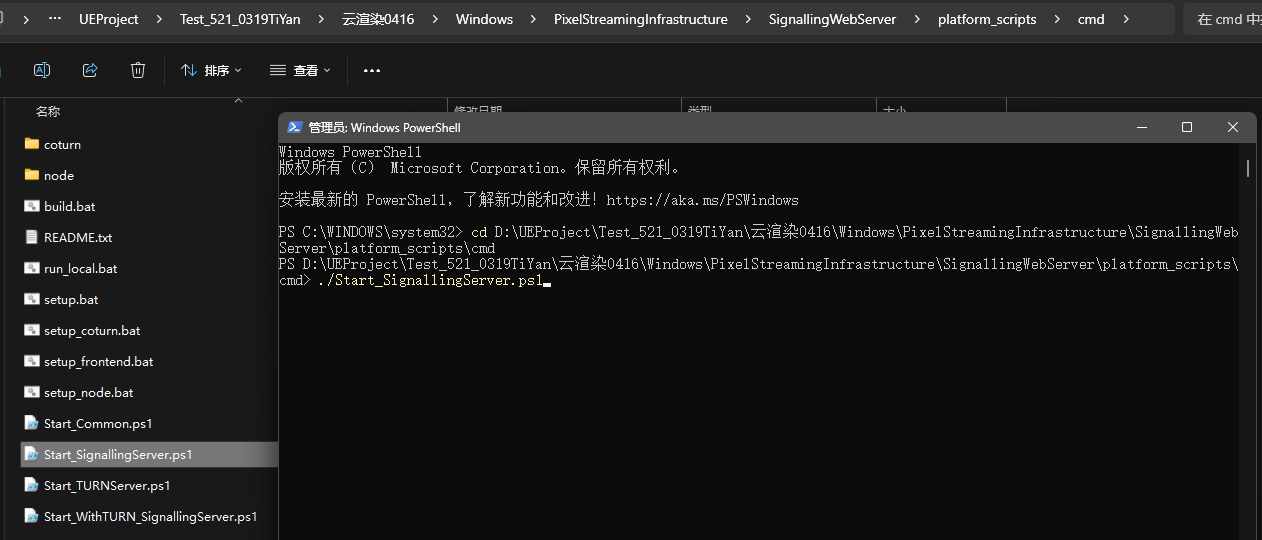The image size is (1262, 540).
Task: Open the 排序 sort dropdown
Action: pos(211,70)
